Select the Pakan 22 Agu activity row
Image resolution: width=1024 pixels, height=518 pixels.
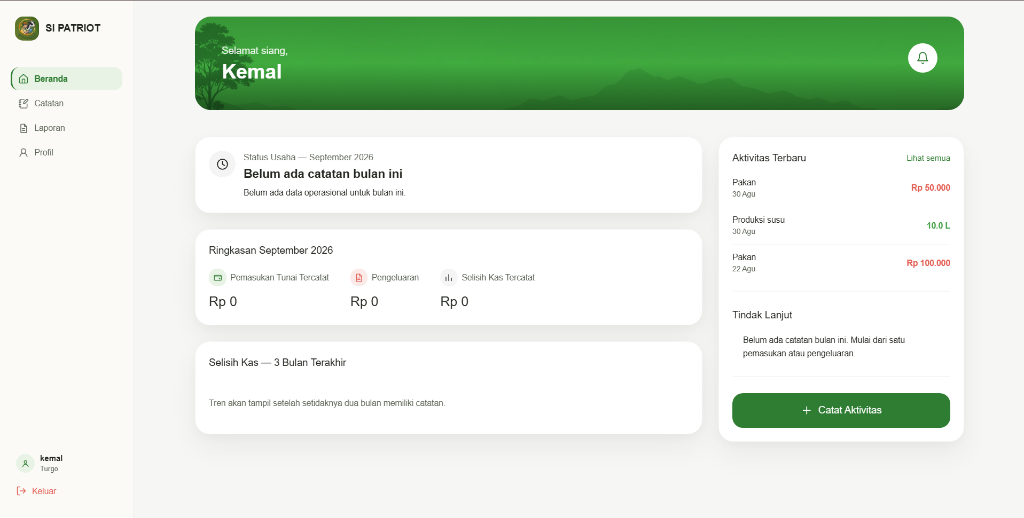point(840,263)
